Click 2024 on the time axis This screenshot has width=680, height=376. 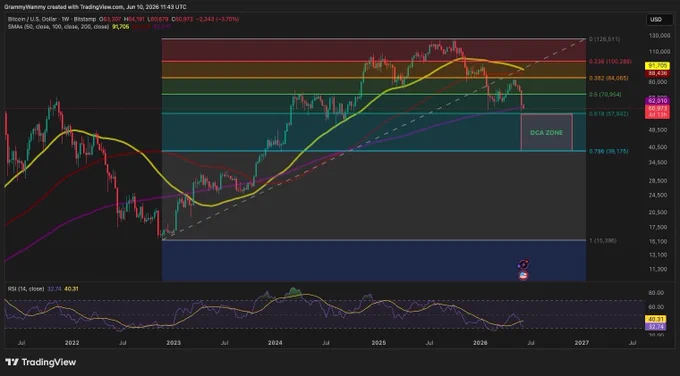[275, 343]
